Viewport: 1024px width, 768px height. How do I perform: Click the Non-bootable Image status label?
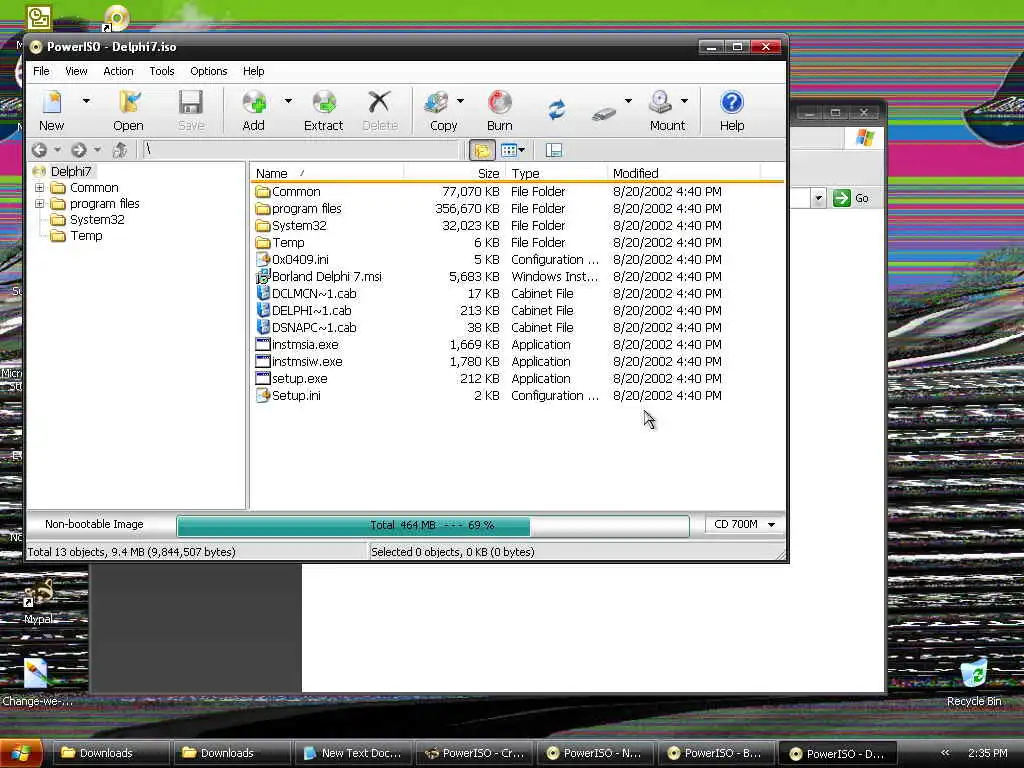[94, 524]
